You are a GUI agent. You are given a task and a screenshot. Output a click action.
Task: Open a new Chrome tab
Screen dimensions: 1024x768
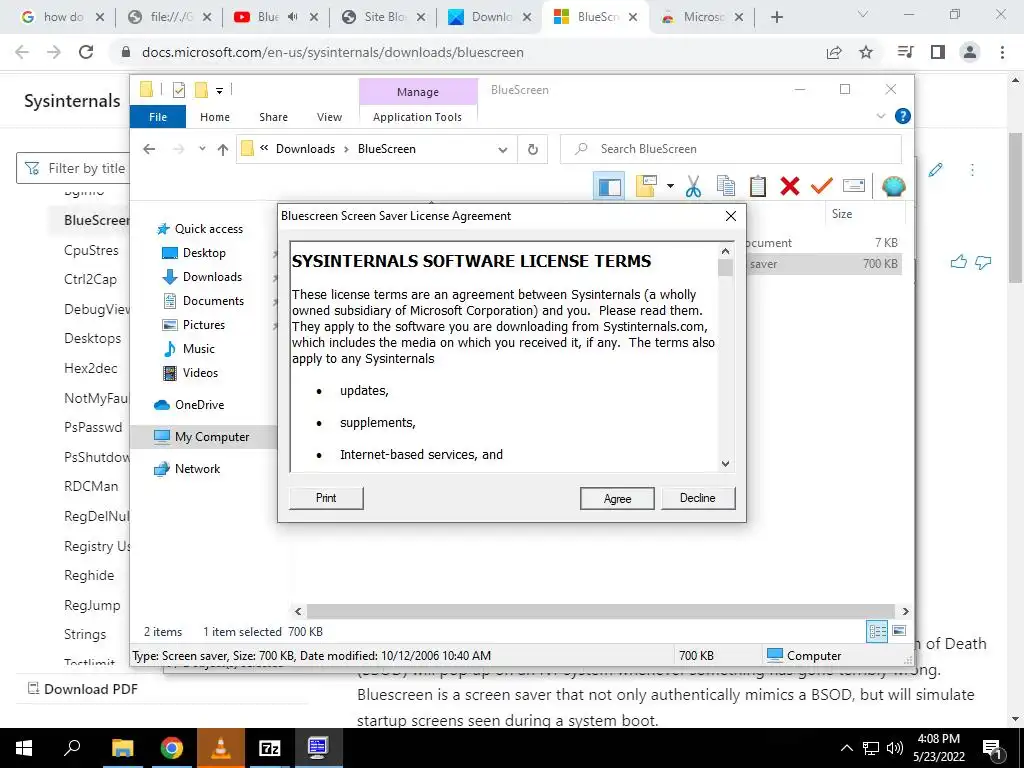pos(776,18)
